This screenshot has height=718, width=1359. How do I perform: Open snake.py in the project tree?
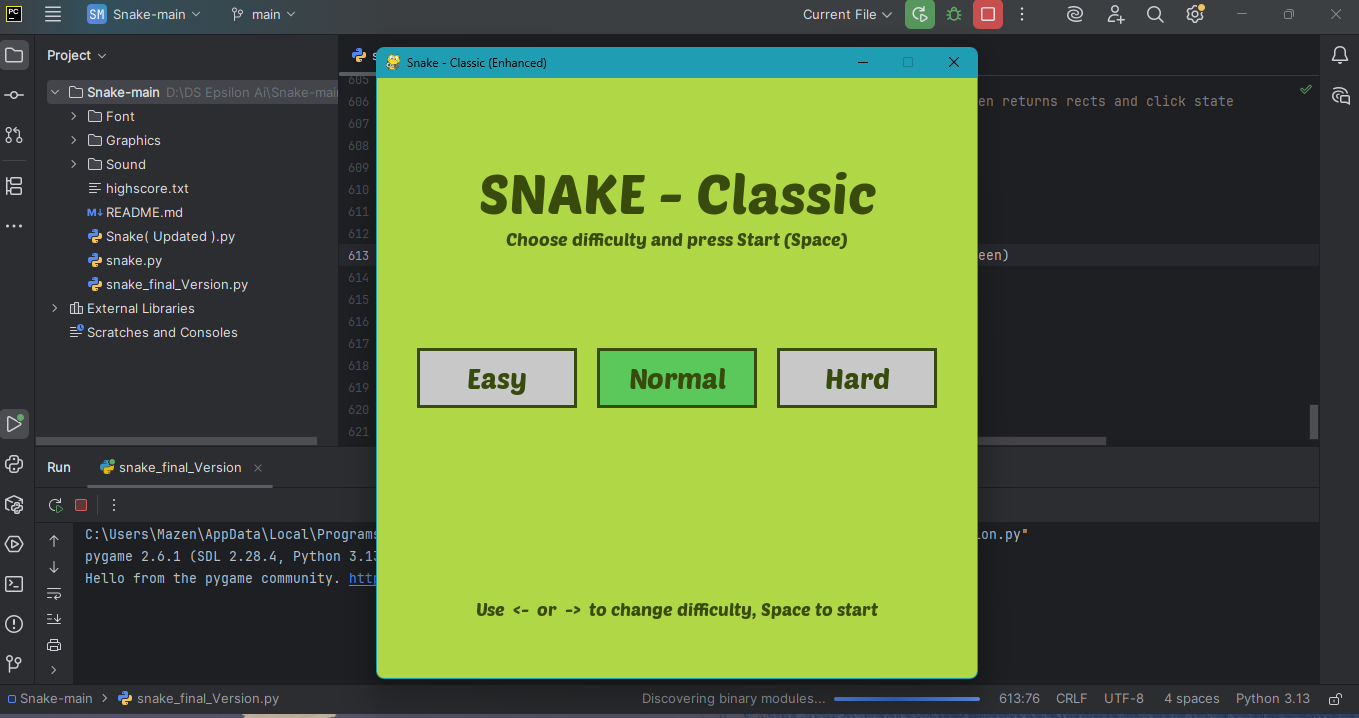tap(134, 260)
